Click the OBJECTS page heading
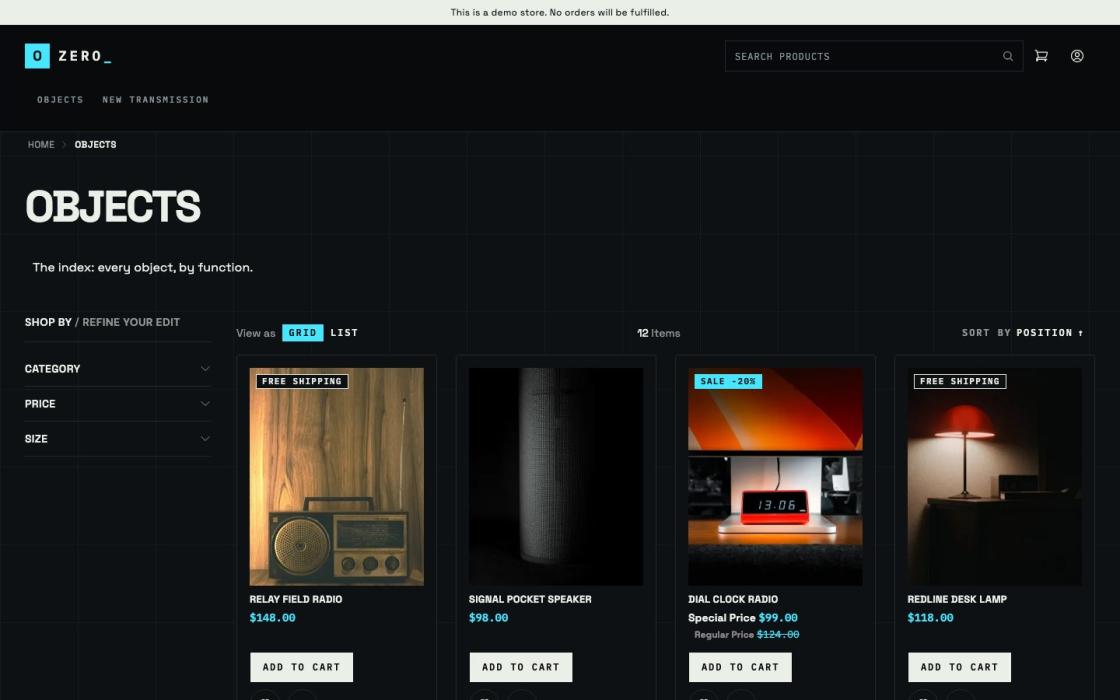 [113, 206]
